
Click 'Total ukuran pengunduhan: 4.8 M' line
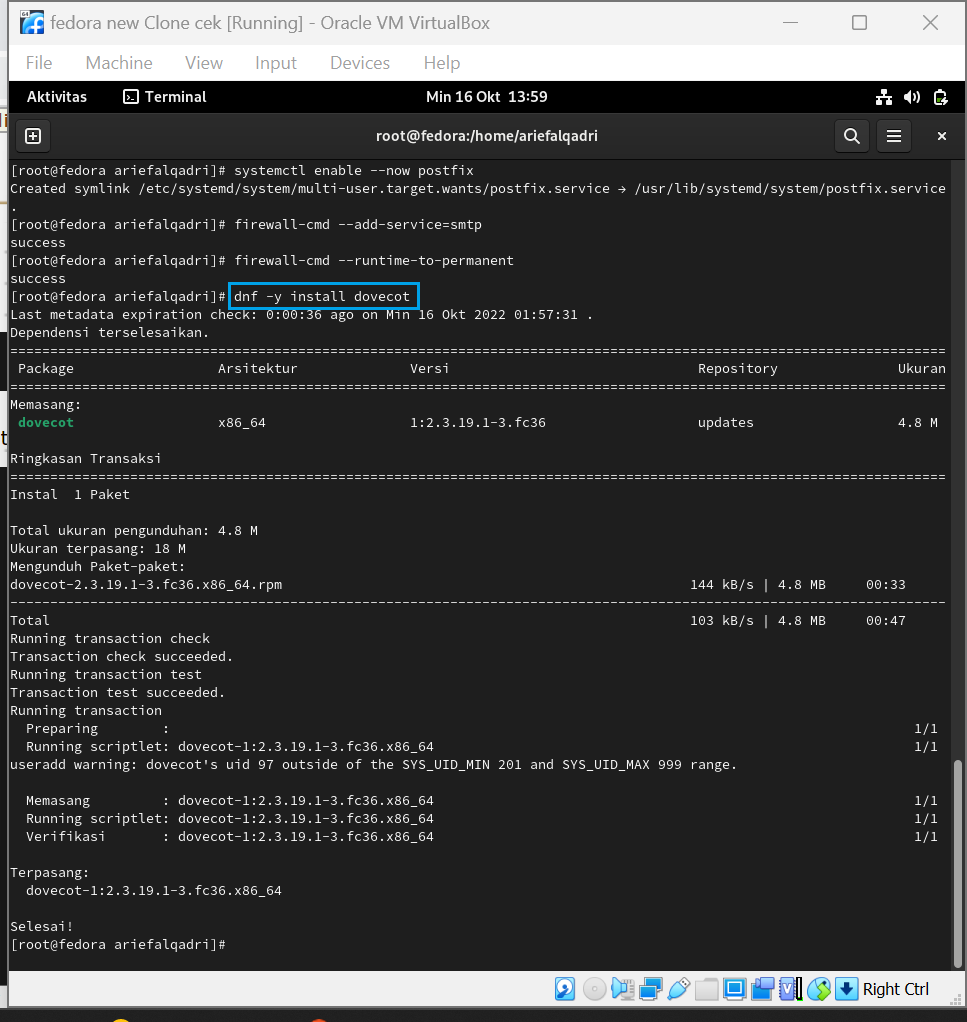pos(134,531)
